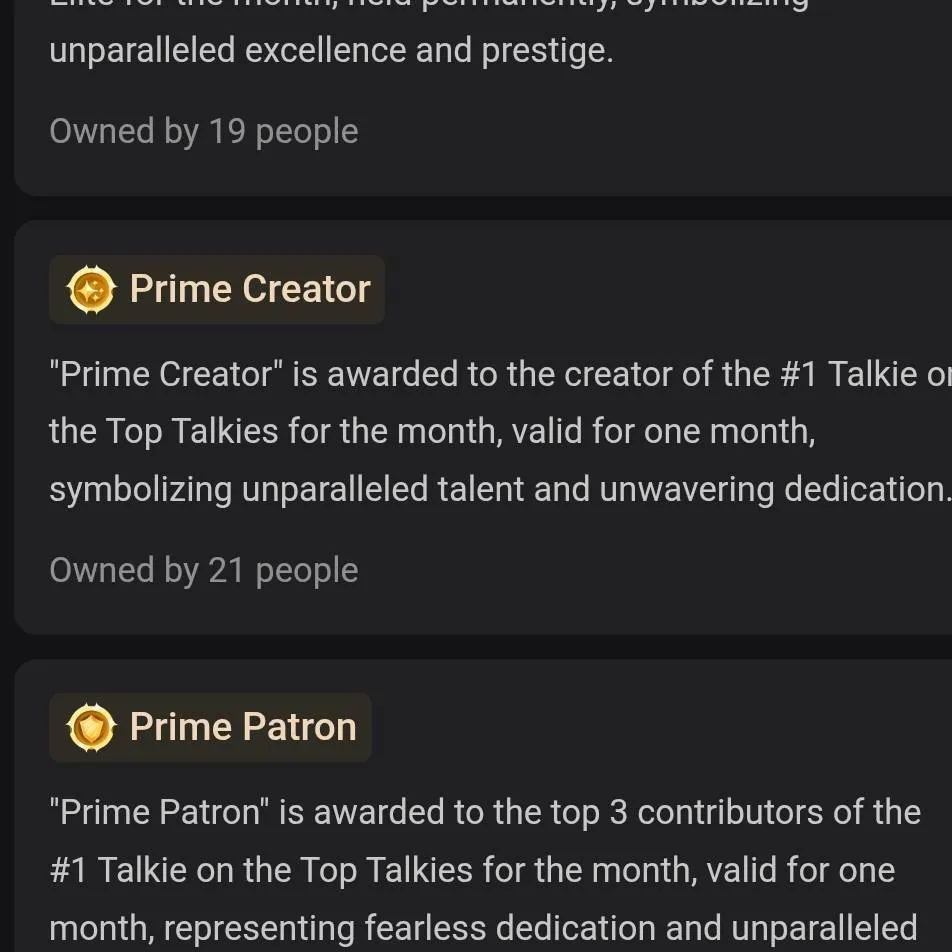Click the Prime Patron shield badge icon
Screen dimensions: 952x952
(91, 728)
